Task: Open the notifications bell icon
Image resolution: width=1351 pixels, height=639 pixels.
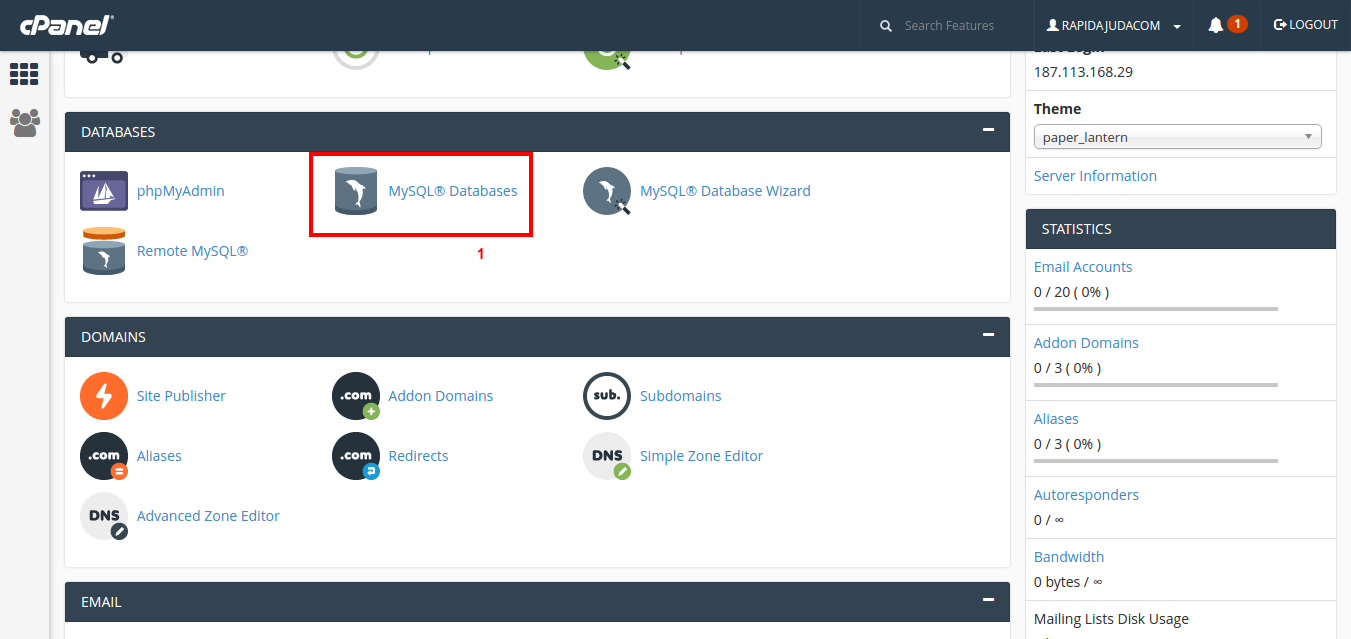Action: 1216,25
